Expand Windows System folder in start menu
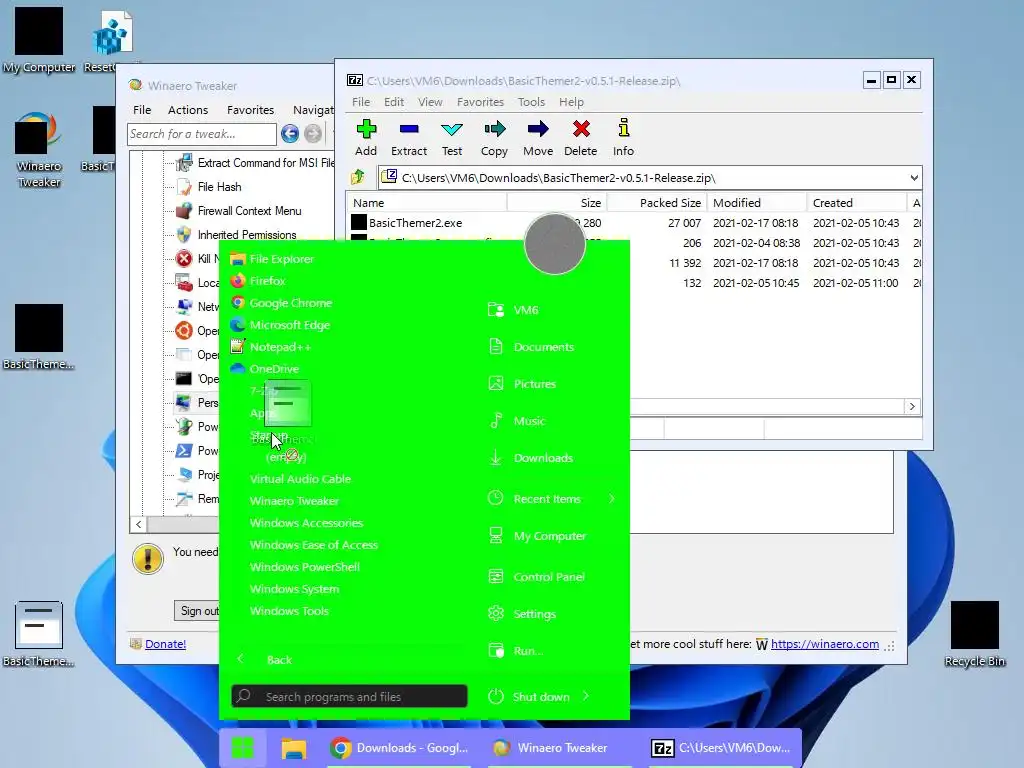The height and width of the screenshot is (768, 1024). 295,589
